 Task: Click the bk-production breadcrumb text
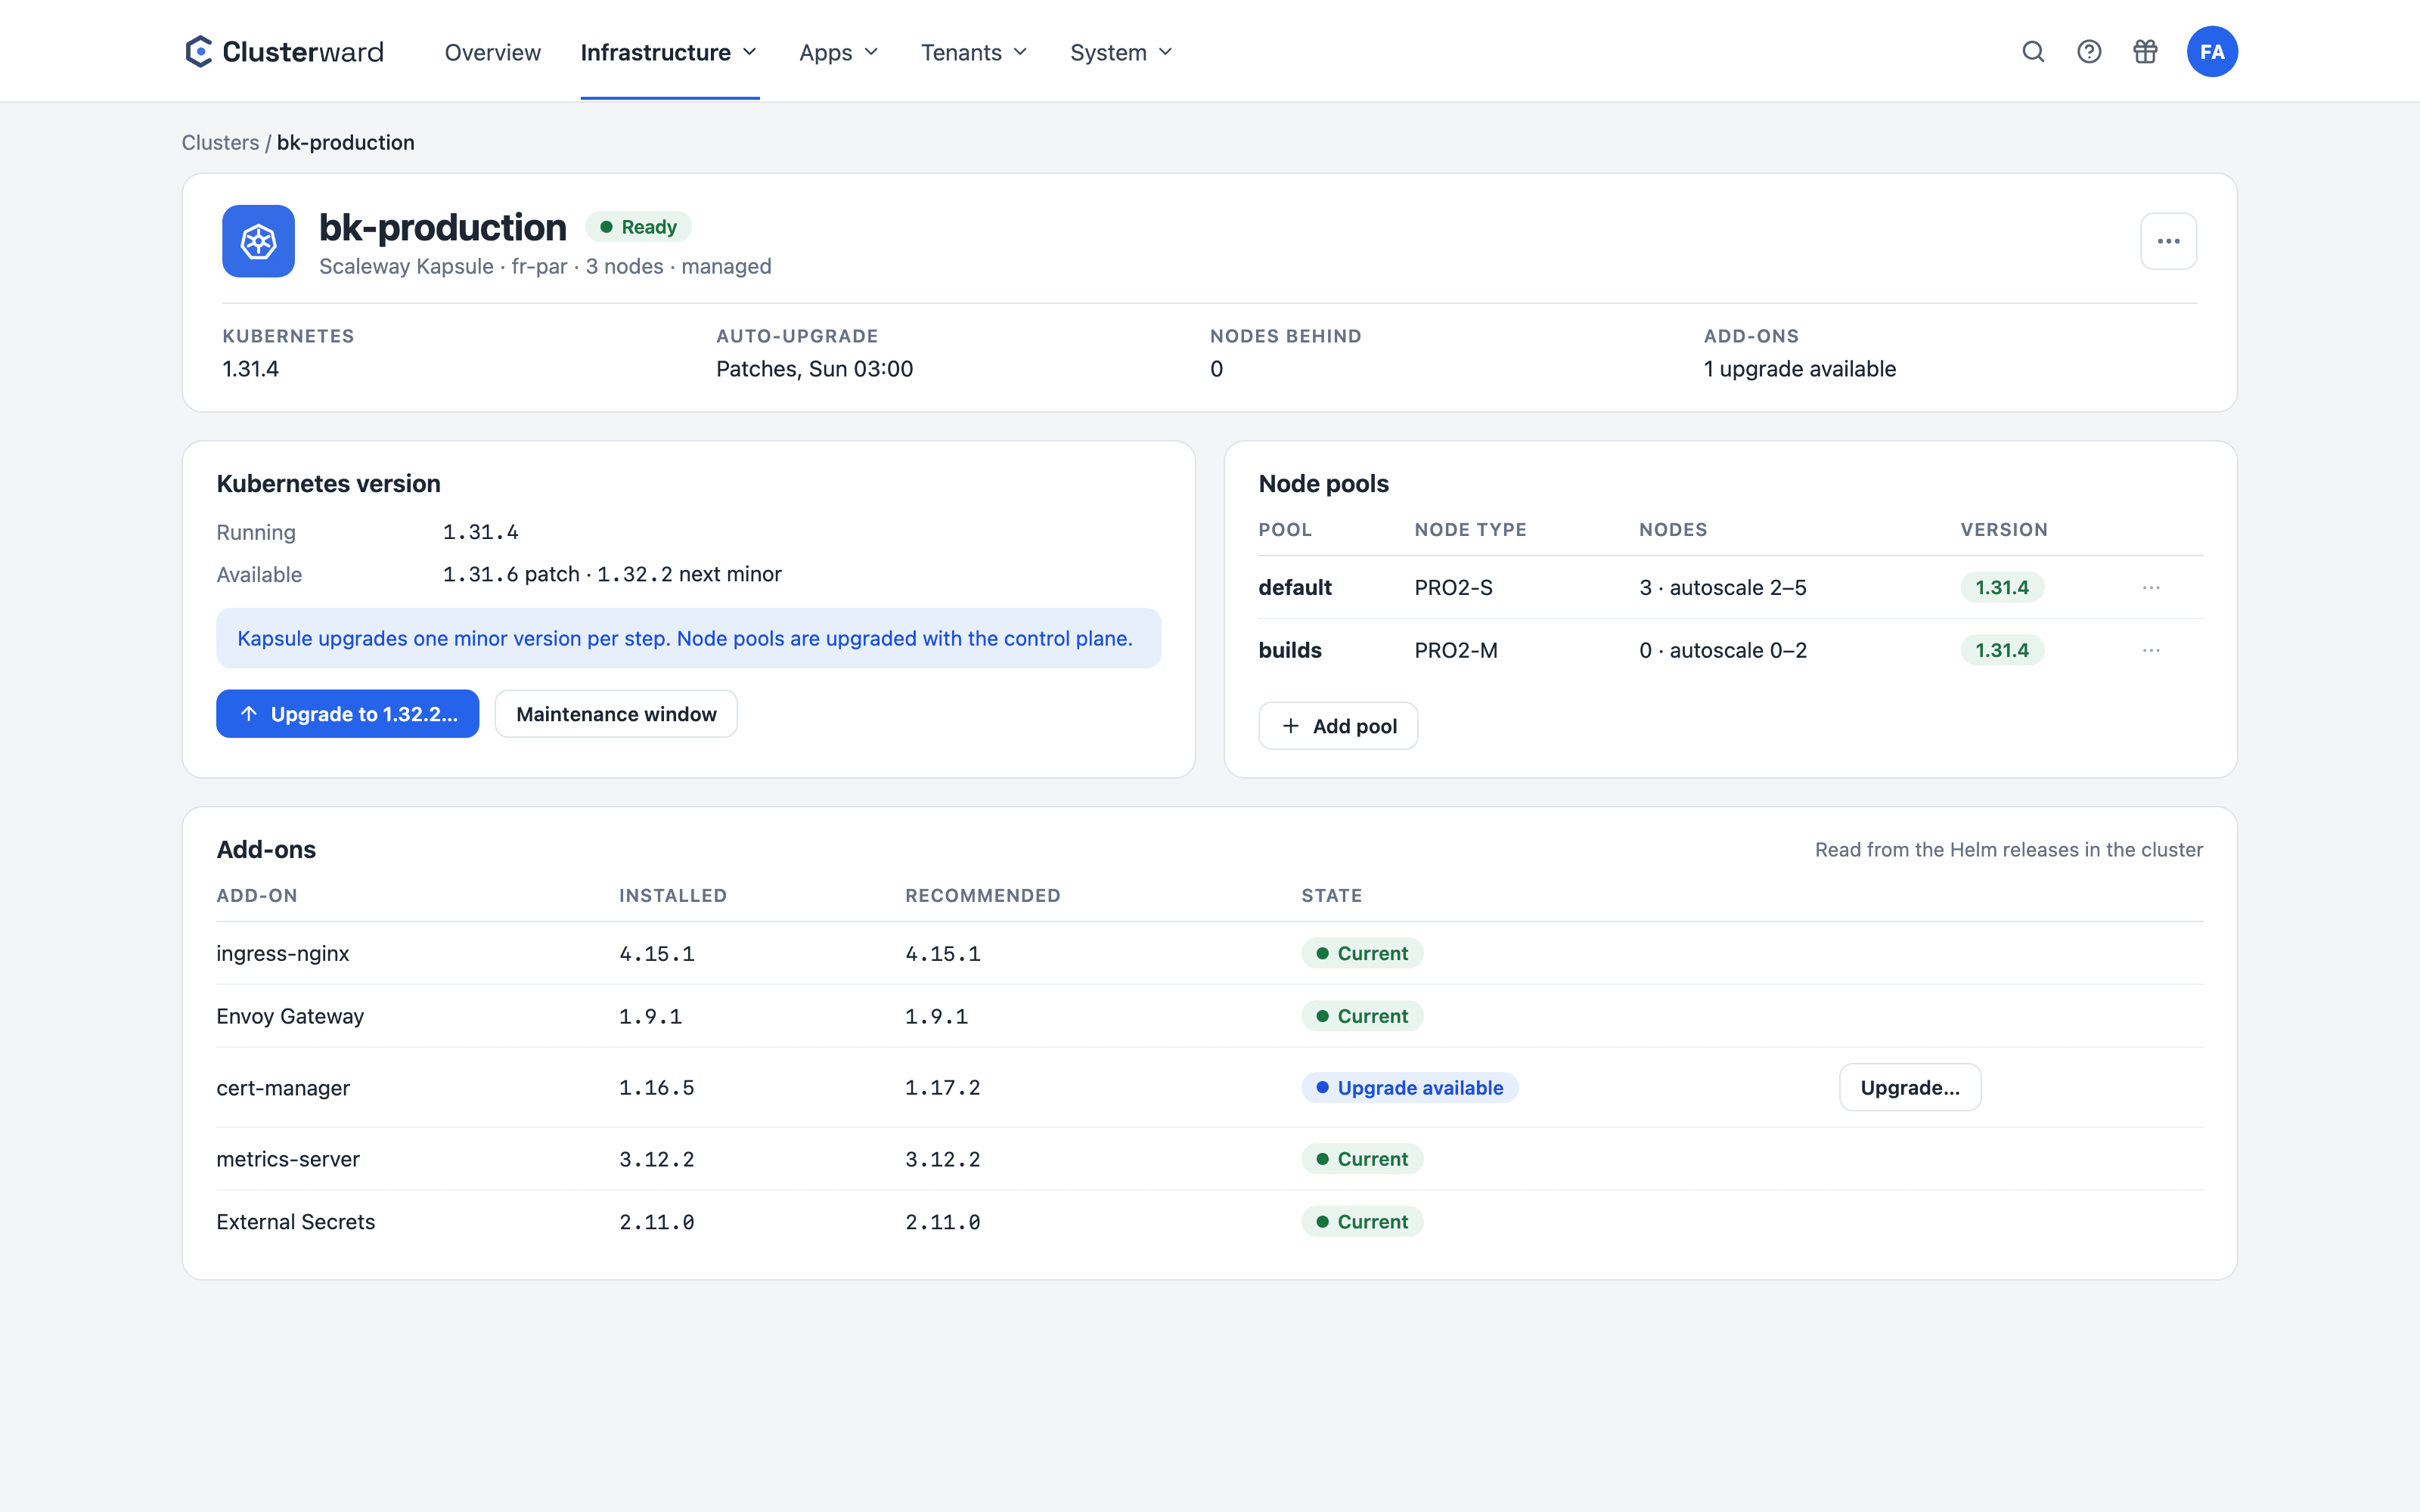[x=345, y=143]
